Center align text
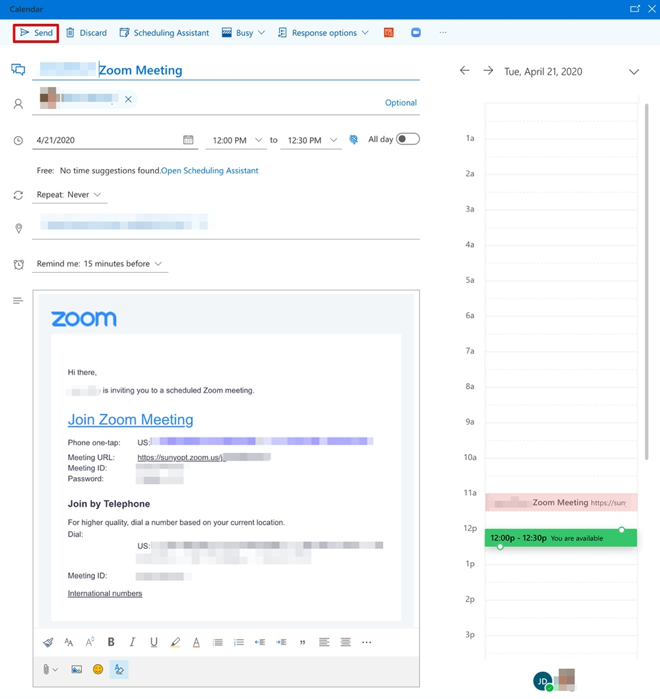The image size is (660, 699). pyautogui.click(x=345, y=642)
